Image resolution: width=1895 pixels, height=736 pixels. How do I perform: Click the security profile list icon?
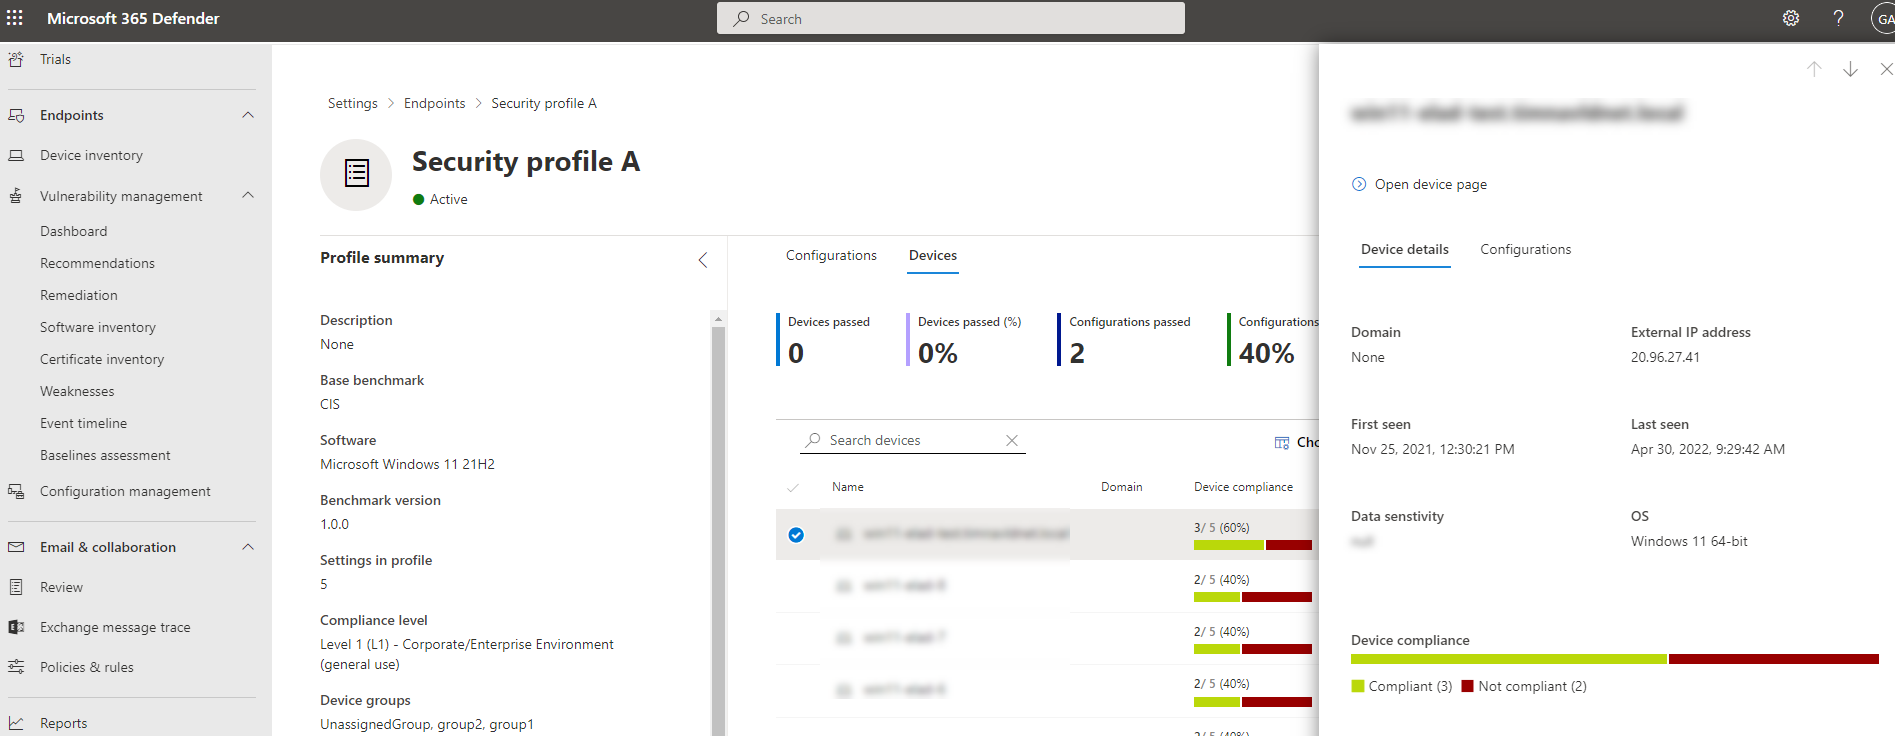[x=356, y=174]
